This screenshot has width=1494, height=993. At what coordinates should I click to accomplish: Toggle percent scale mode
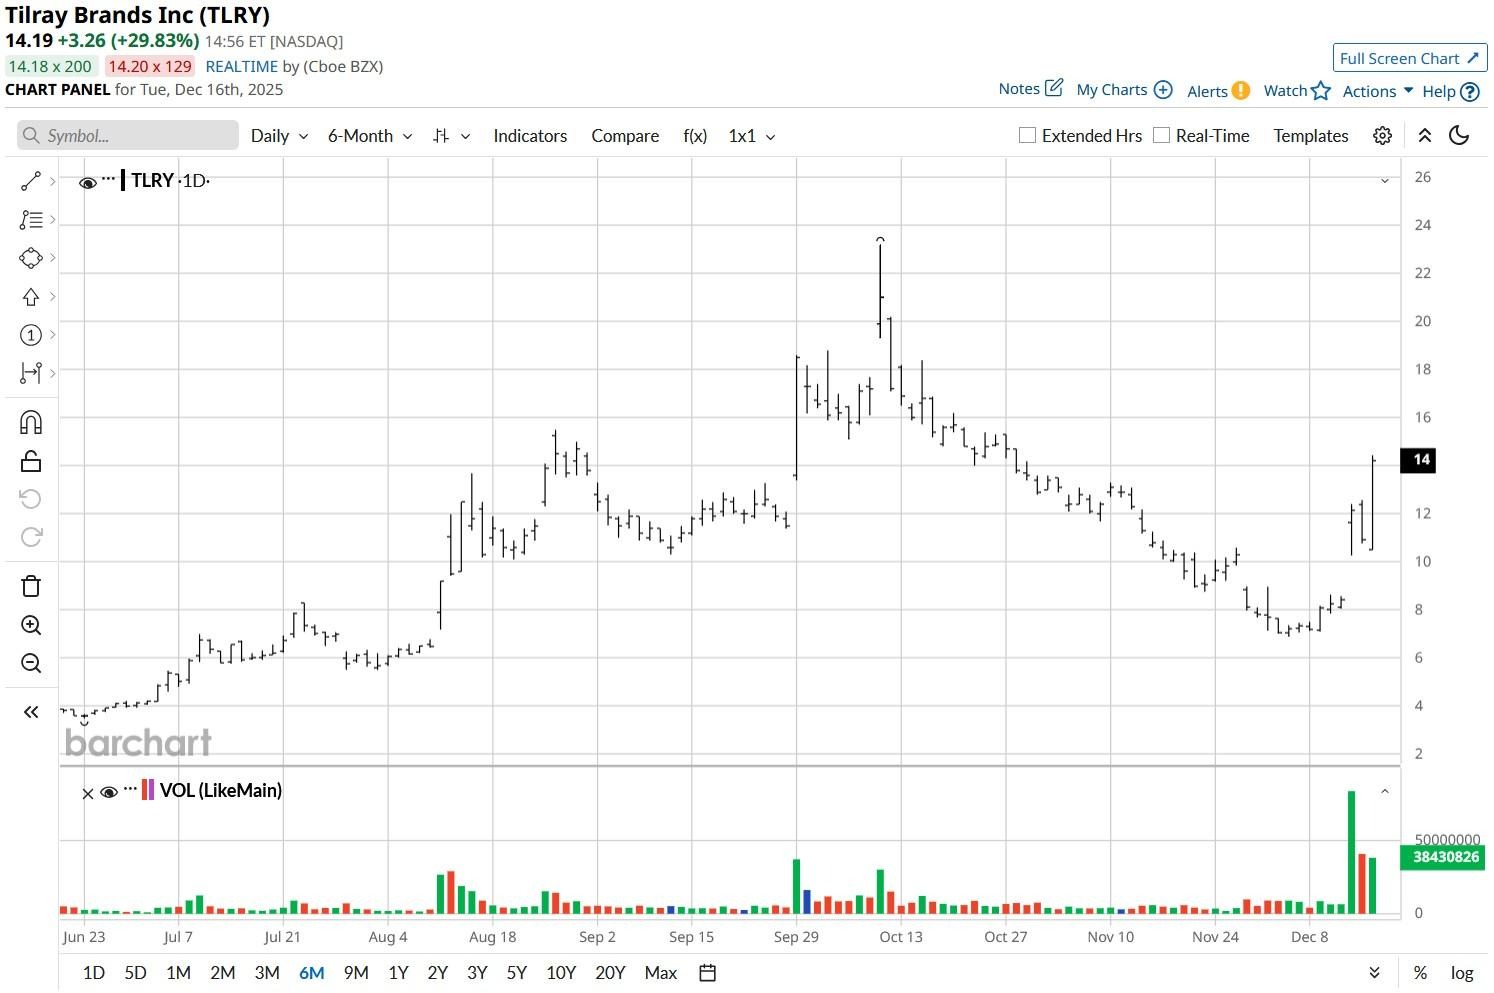(1420, 973)
